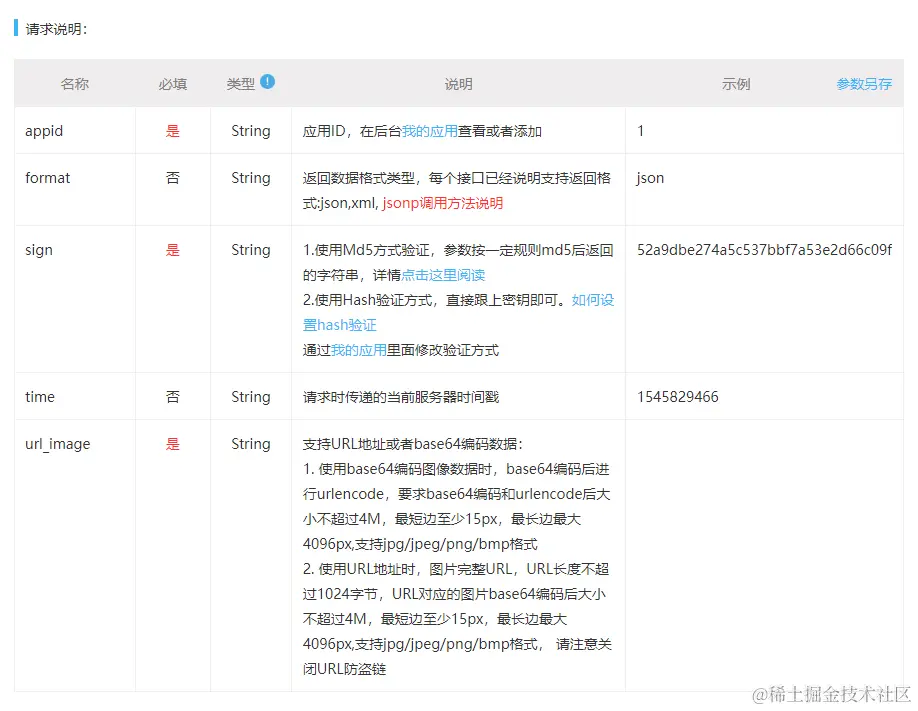918x711 pixels.
Task: Click the 否 in format row
Action: tap(173, 178)
